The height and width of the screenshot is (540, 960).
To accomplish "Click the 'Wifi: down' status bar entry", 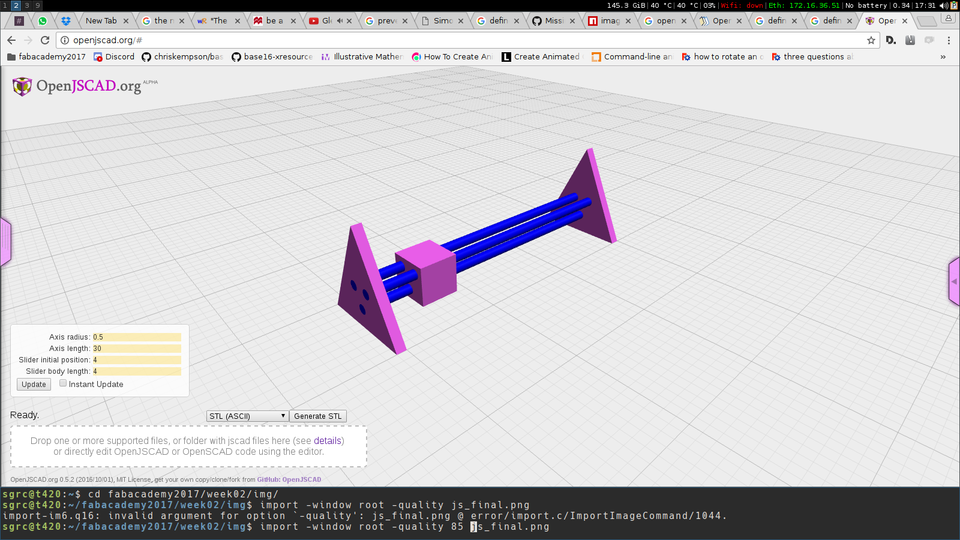I will pyautogui.click(x=741, y=5).
